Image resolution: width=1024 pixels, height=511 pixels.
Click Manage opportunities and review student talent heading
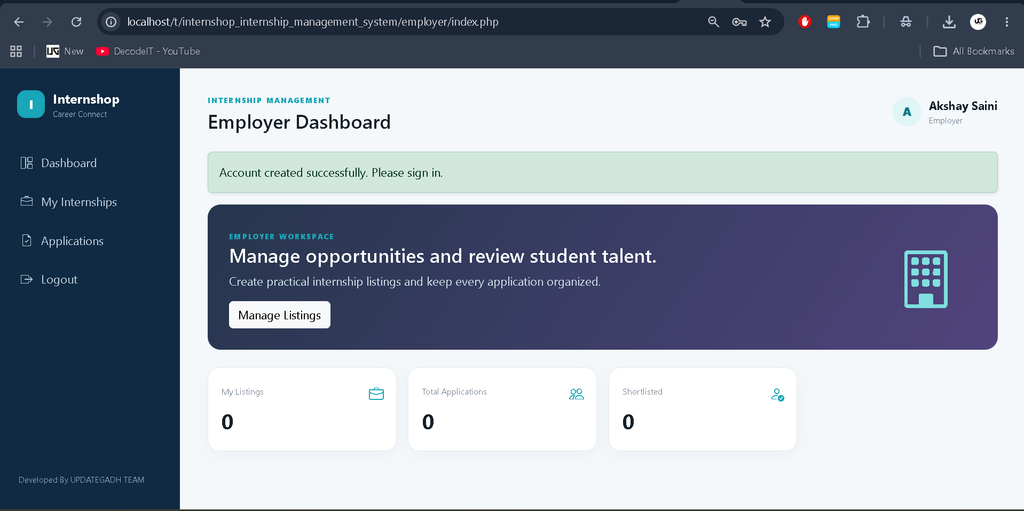(x=443, y=257)
